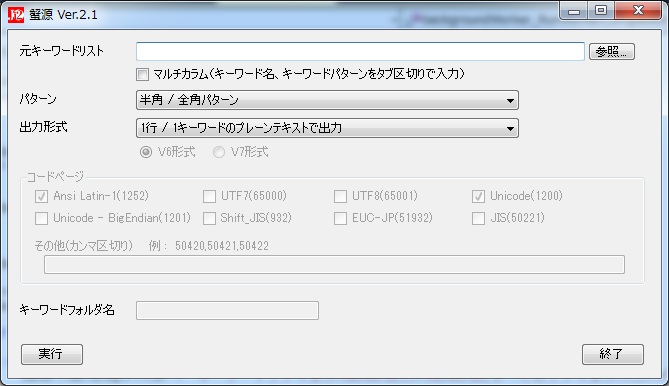This screenshot has width=669, height=386.
Task: Open the 参照... browse button
Action: coord(612,52)
